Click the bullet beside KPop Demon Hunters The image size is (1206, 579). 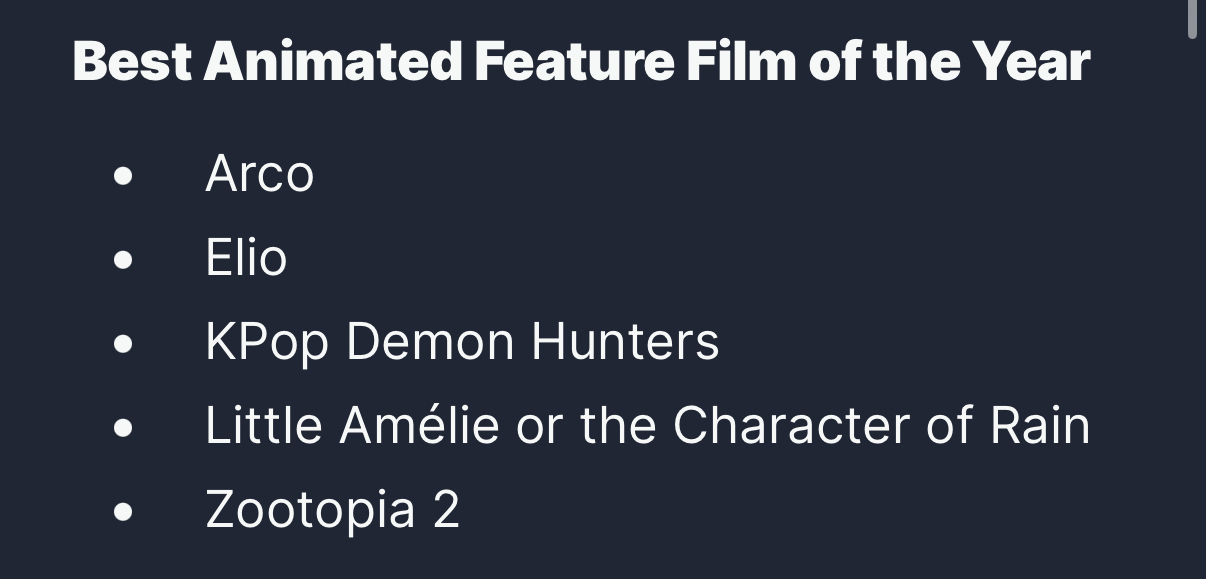[x=124, y=345]
